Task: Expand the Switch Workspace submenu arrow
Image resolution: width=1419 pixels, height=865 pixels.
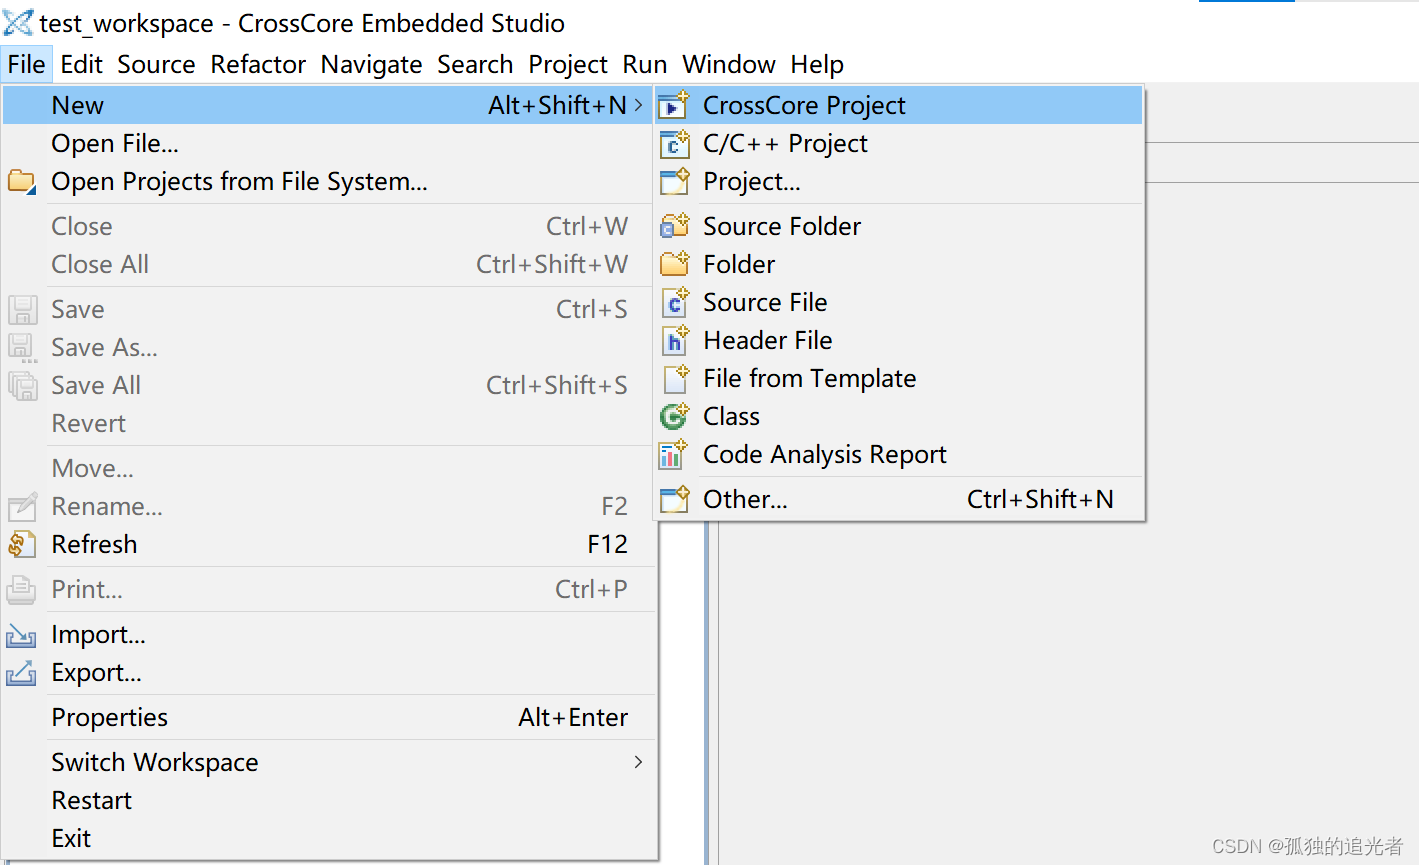Action: [x=638, y=762]
